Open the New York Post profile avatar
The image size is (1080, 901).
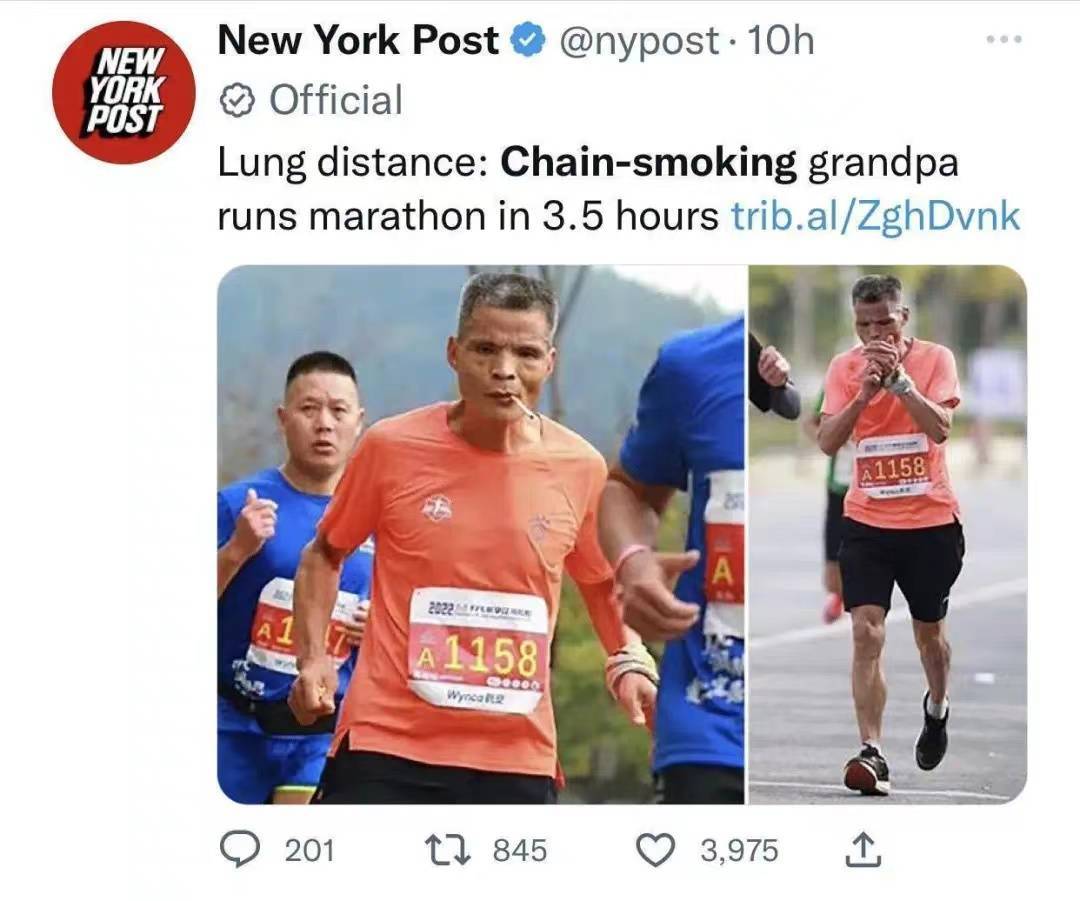[123, 92]
